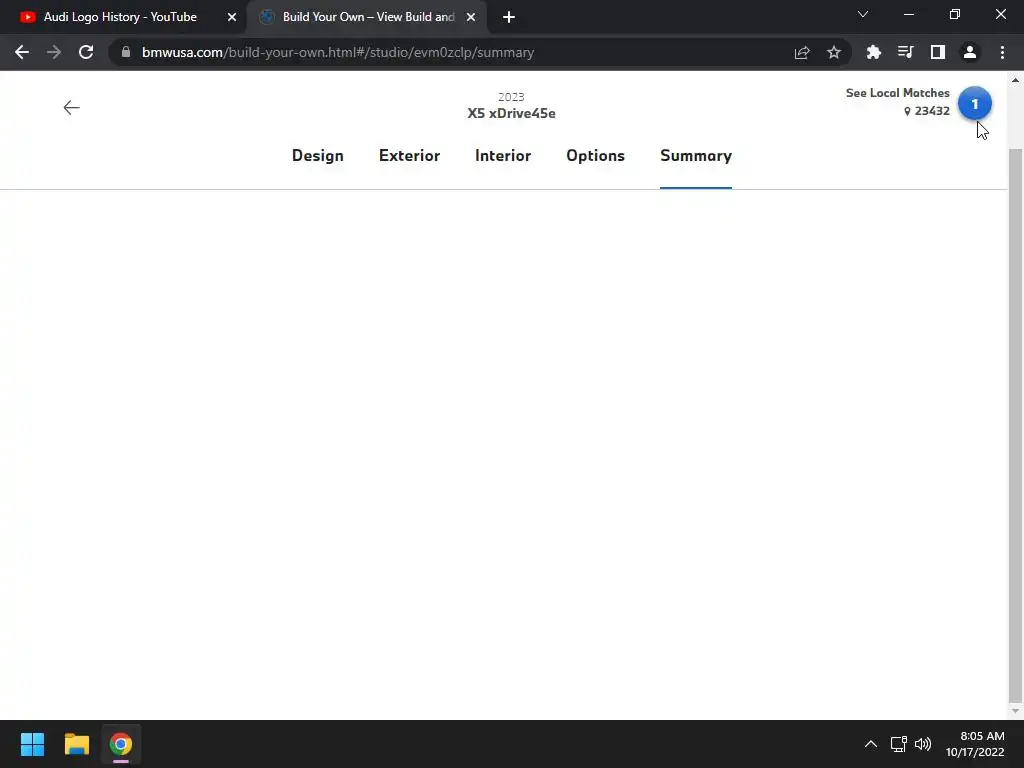
Task: Open Chrome's three-dot menu
Action: [x=1002, y=52]
